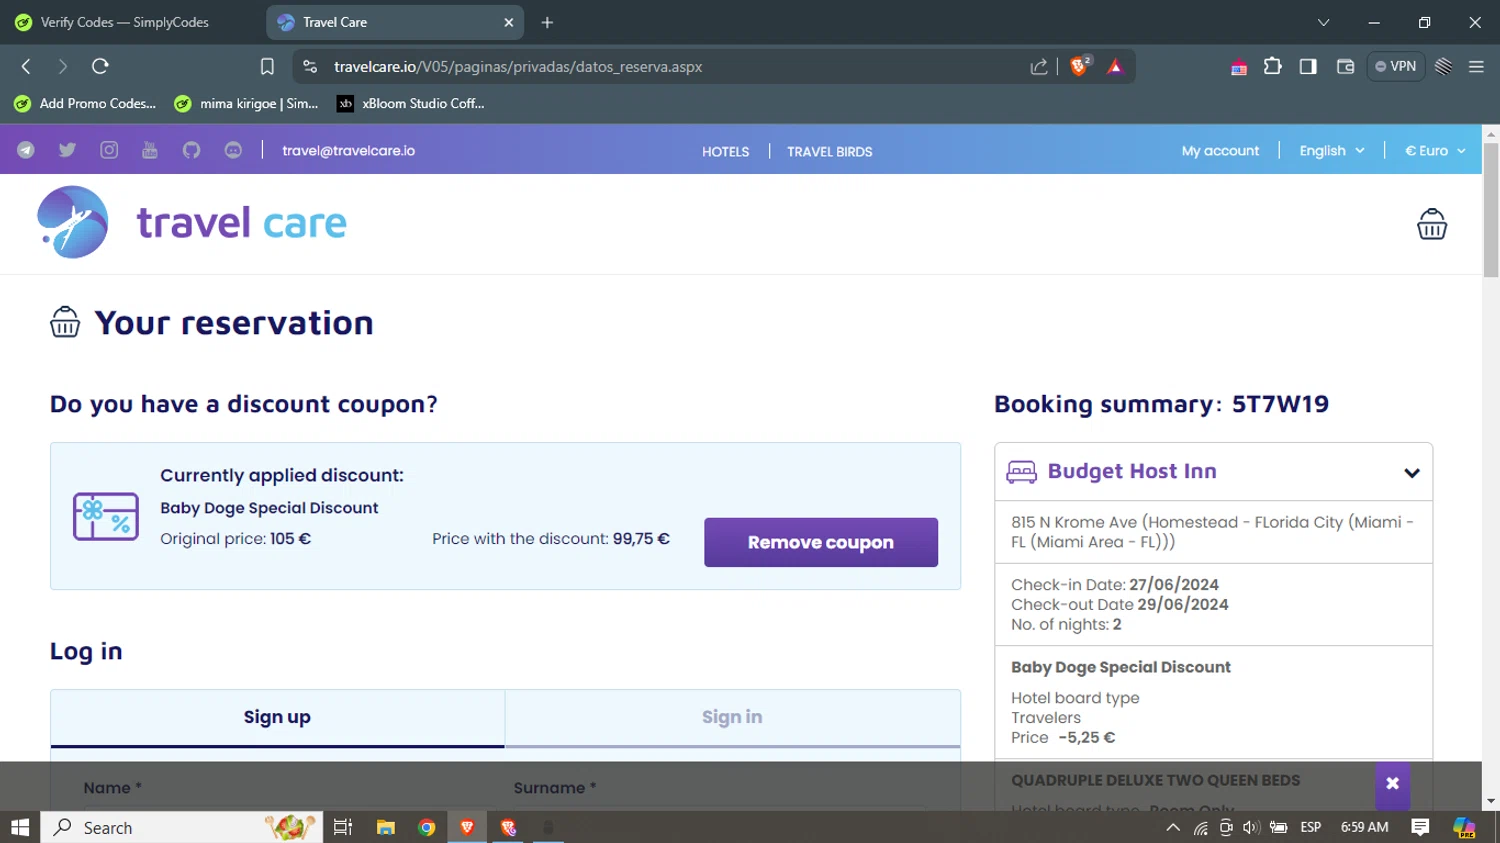
Task: Click the Windows Search box
Action: pos(182,827)
